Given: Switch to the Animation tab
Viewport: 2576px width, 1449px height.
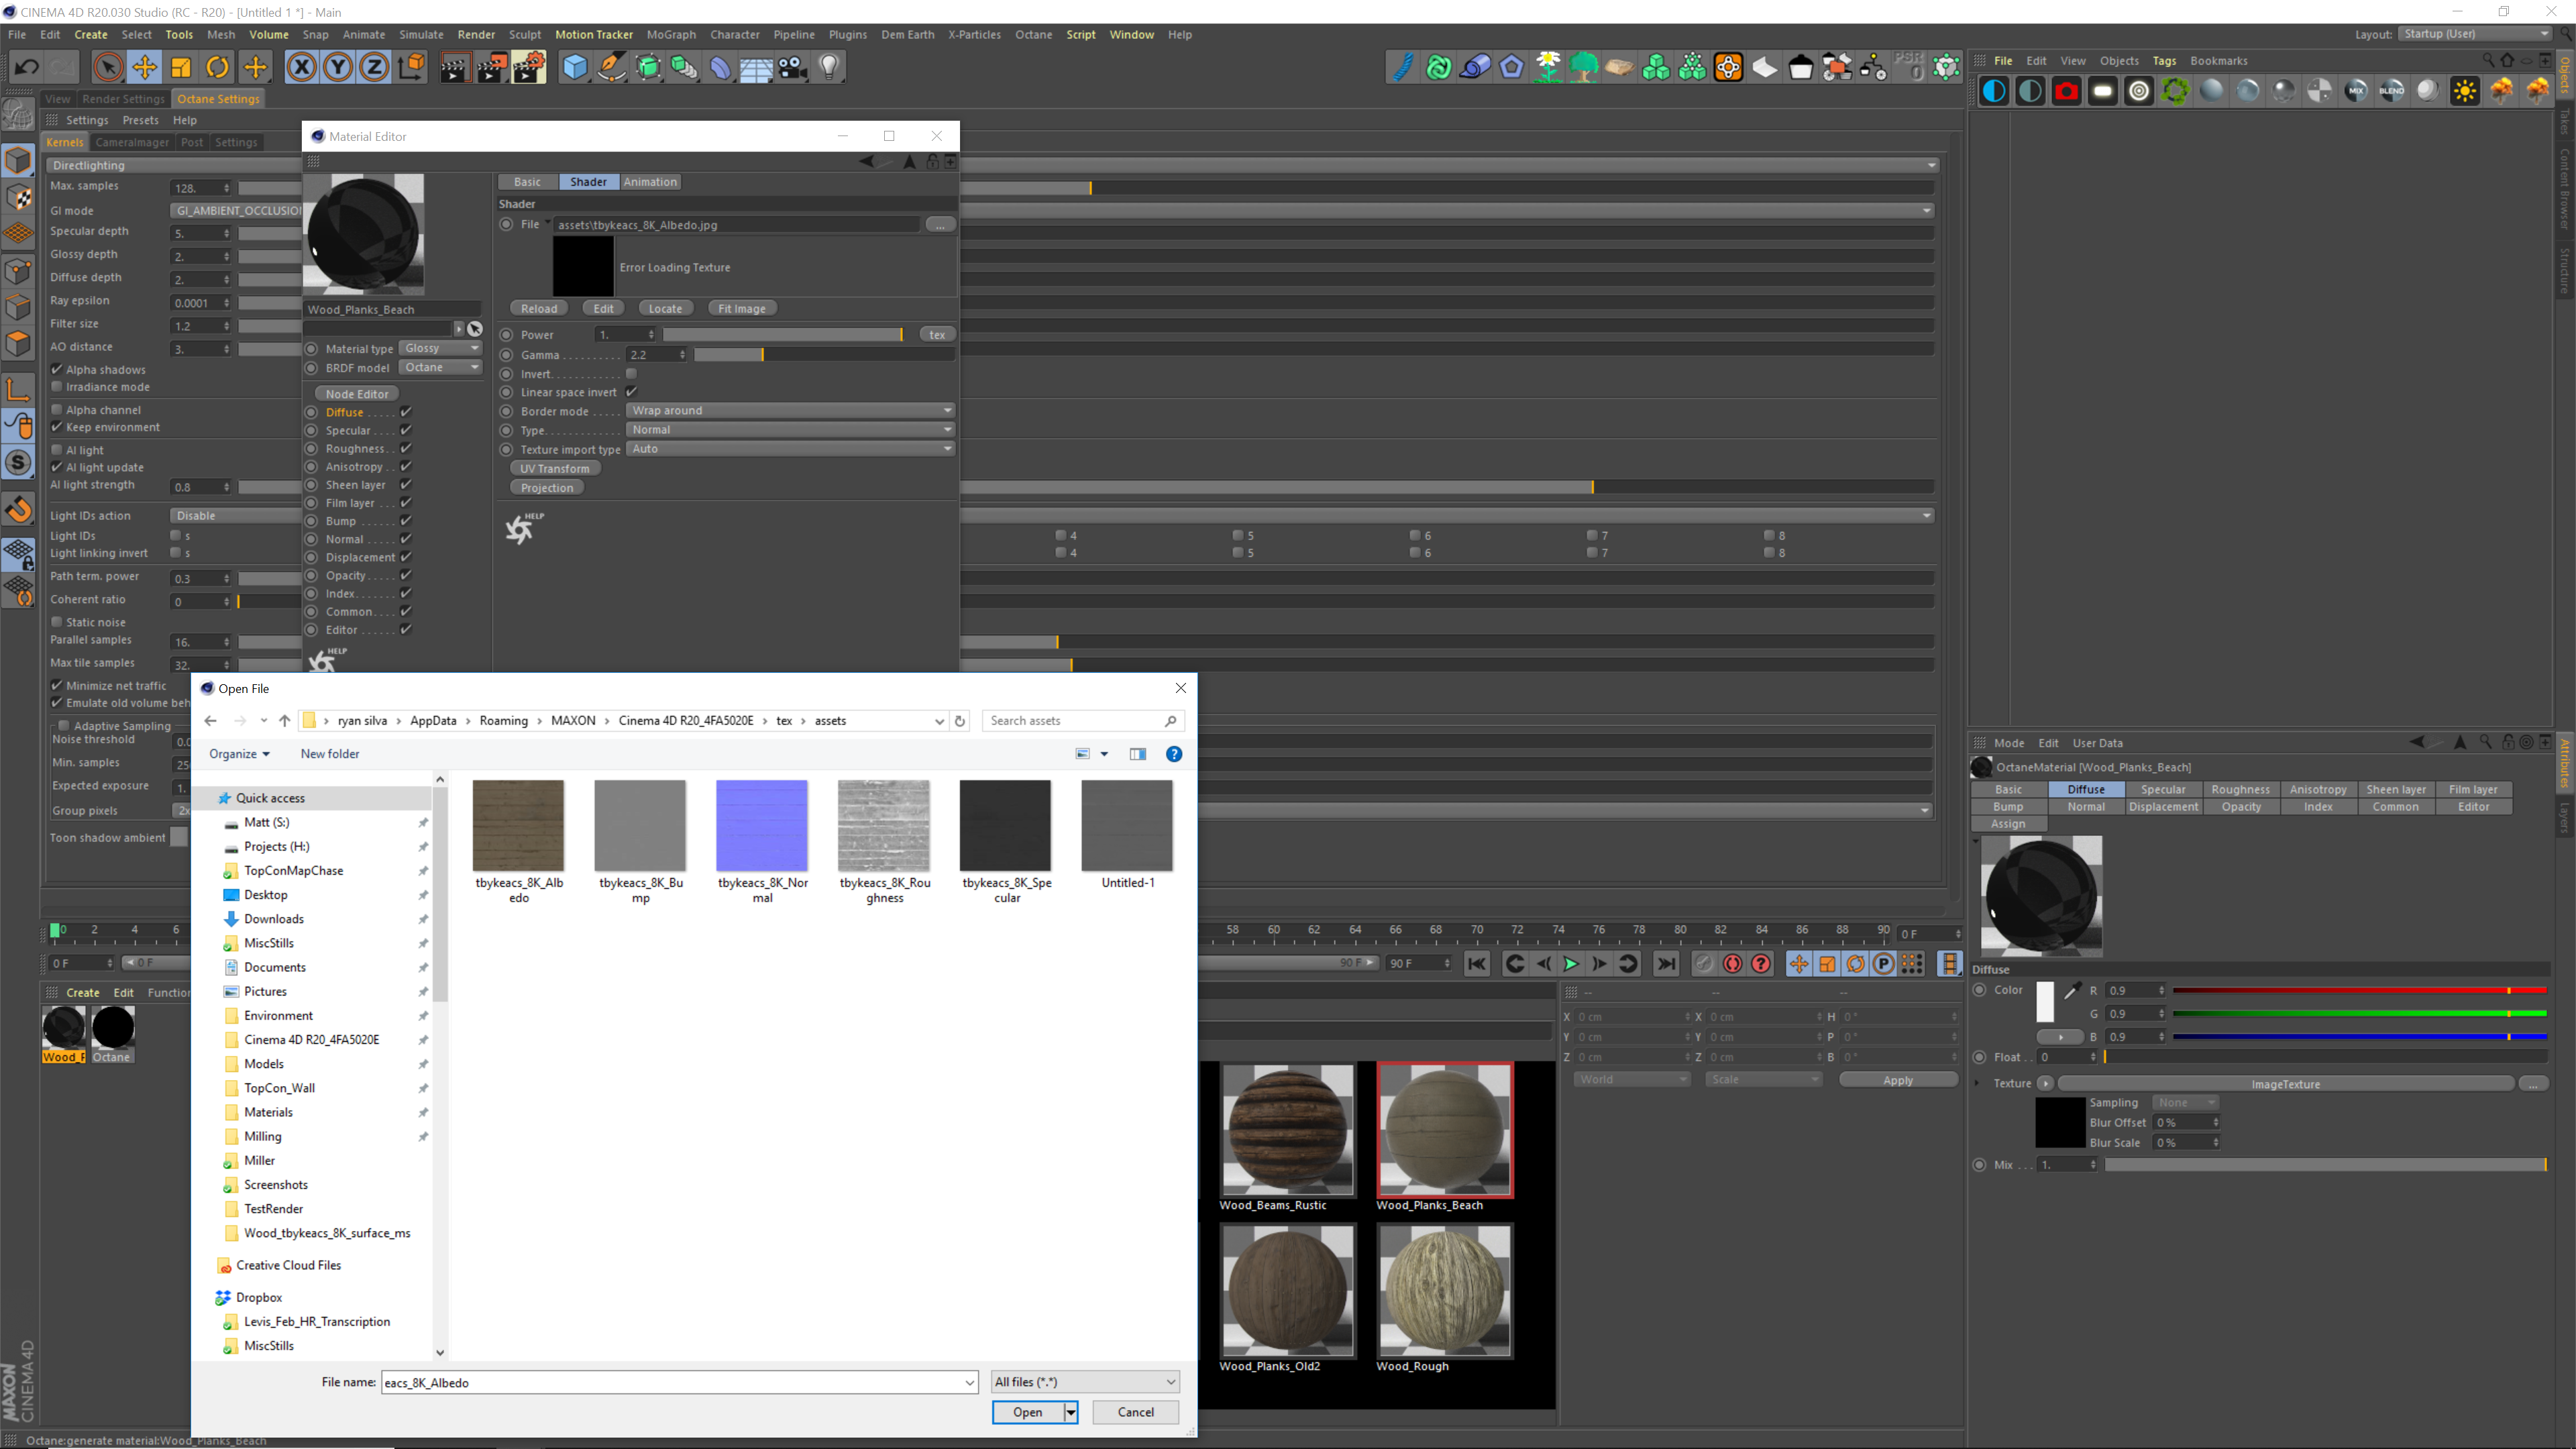Looking at the screenshot, I should coord(650,182).
